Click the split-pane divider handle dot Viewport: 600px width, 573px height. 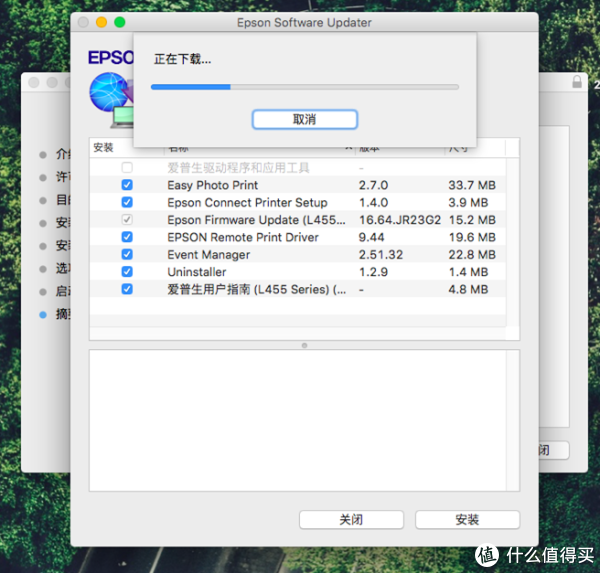pyautogui.click(x=304, y=345)
